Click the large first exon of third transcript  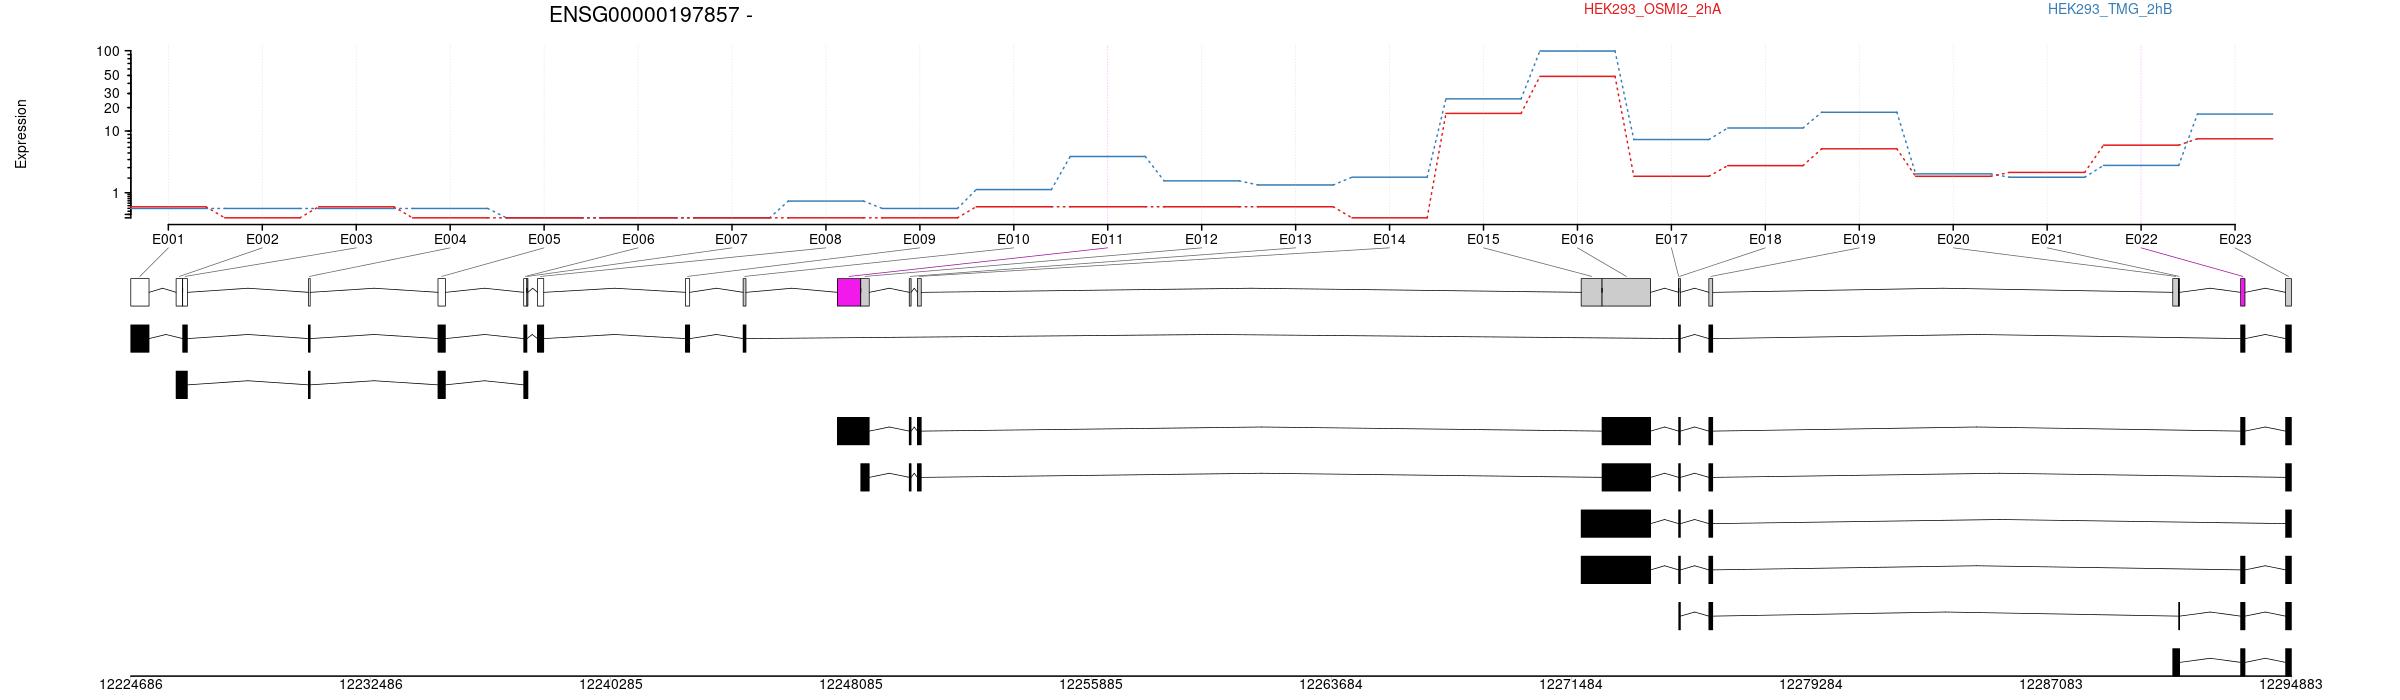point(854,431)
